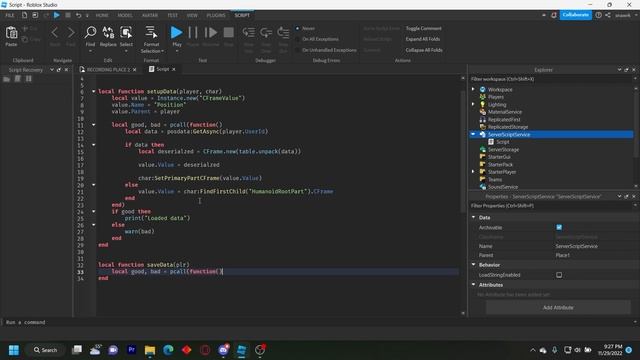Select the Workspace item in Explorer
Viewport: 640px width, 360px height.
(500, 89)
